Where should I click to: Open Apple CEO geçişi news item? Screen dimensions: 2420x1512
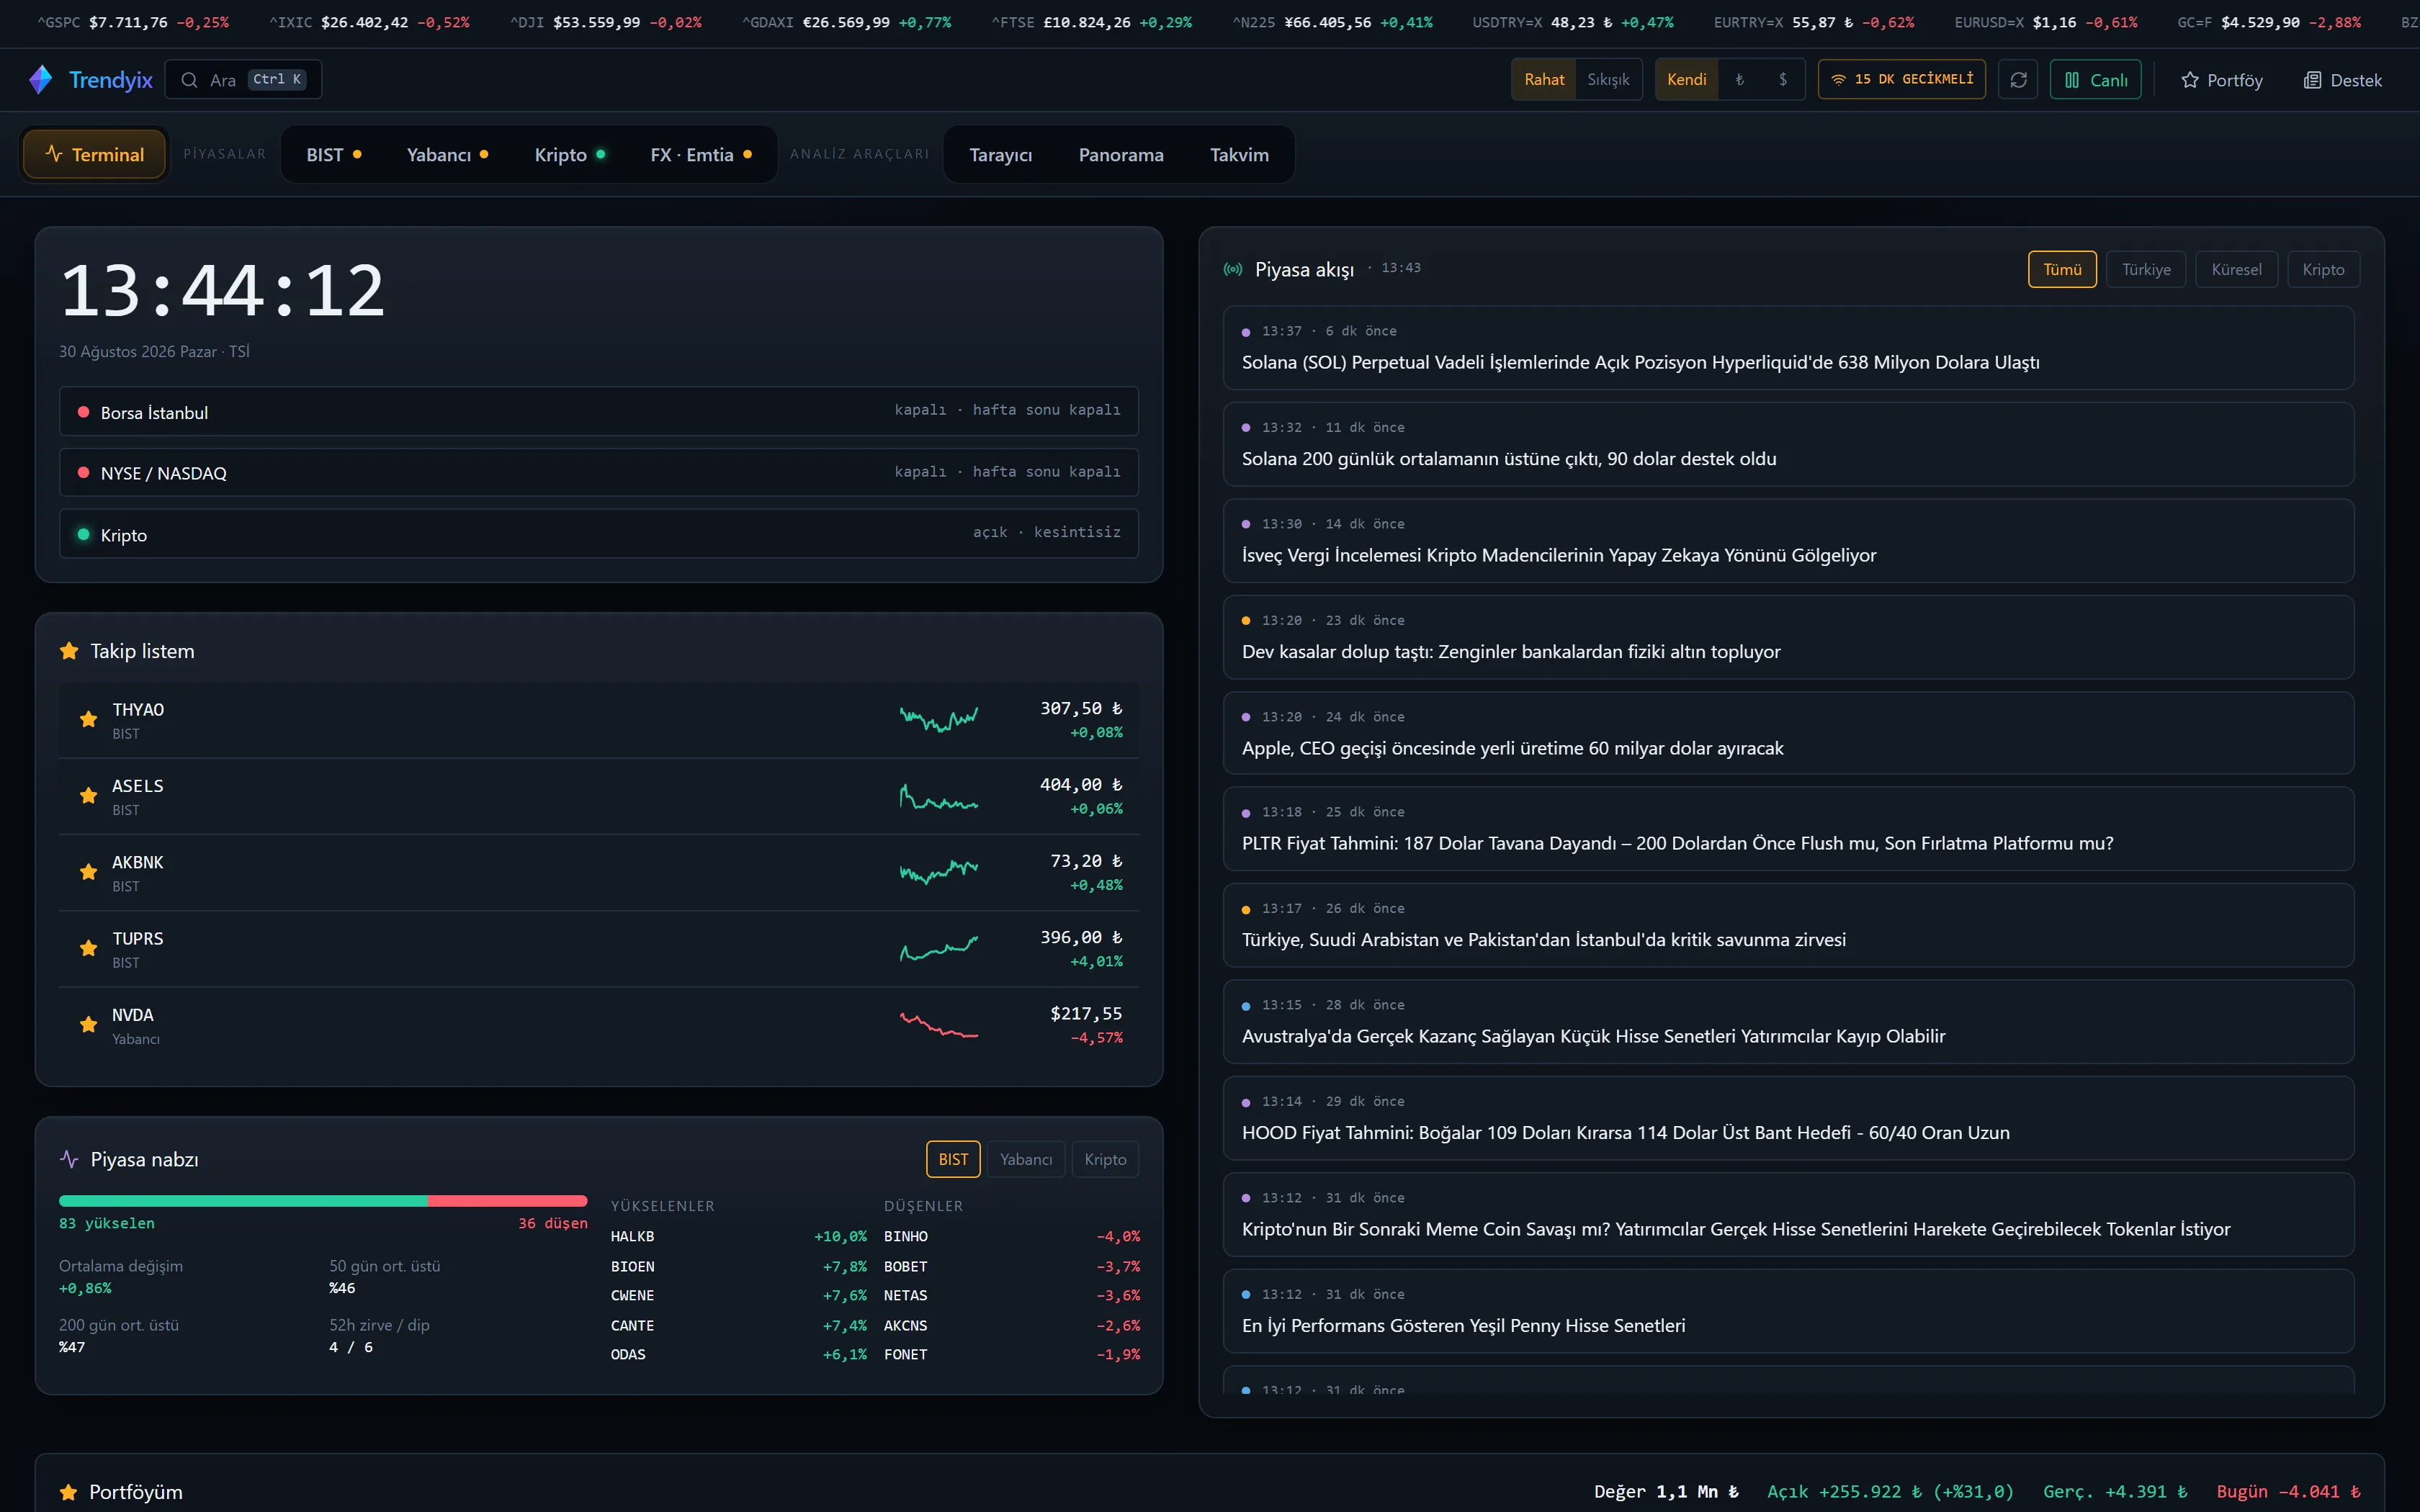[x=1788, y=733]
